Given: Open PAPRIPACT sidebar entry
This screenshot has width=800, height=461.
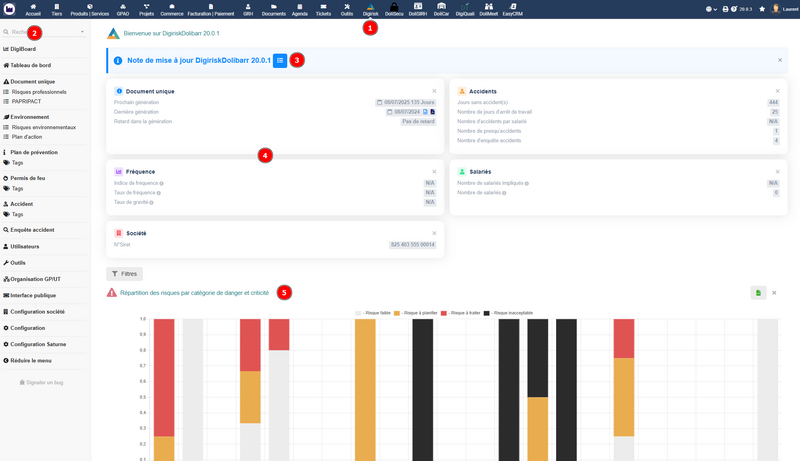Looking at the screenshot, I should point(22,101).
